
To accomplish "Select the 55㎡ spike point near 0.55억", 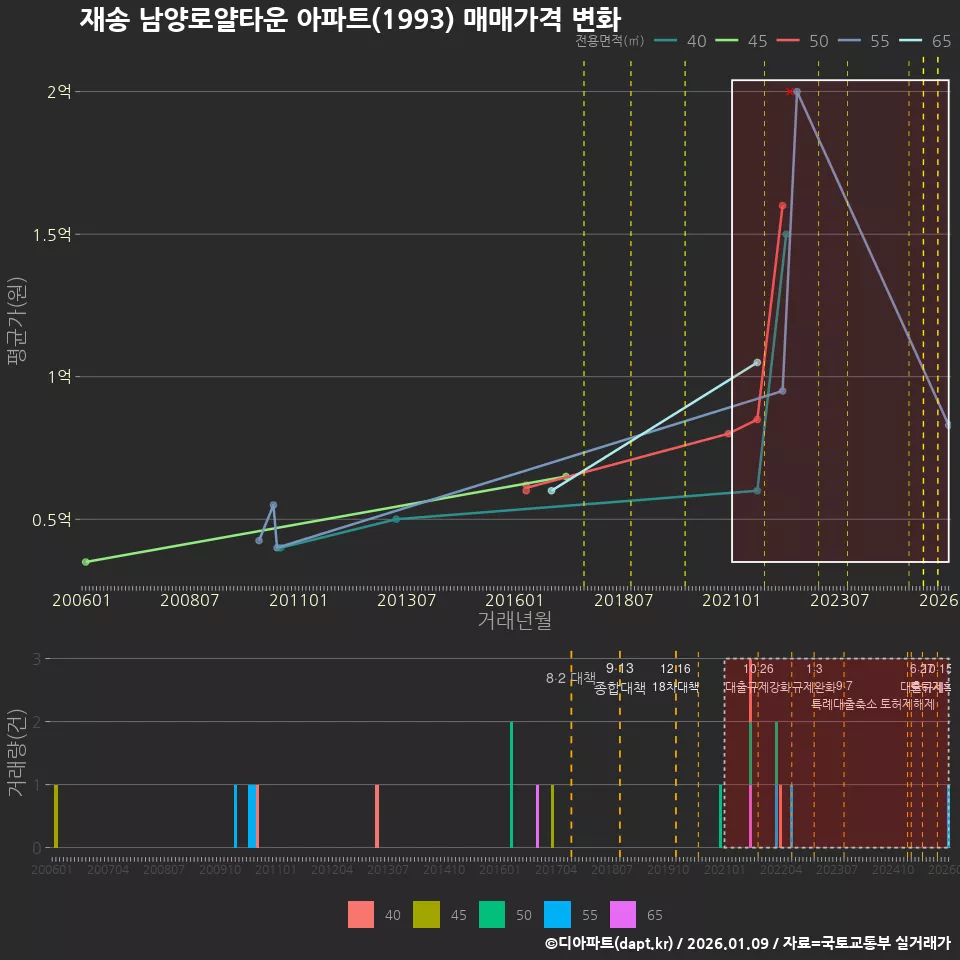I will coord(274,505).
